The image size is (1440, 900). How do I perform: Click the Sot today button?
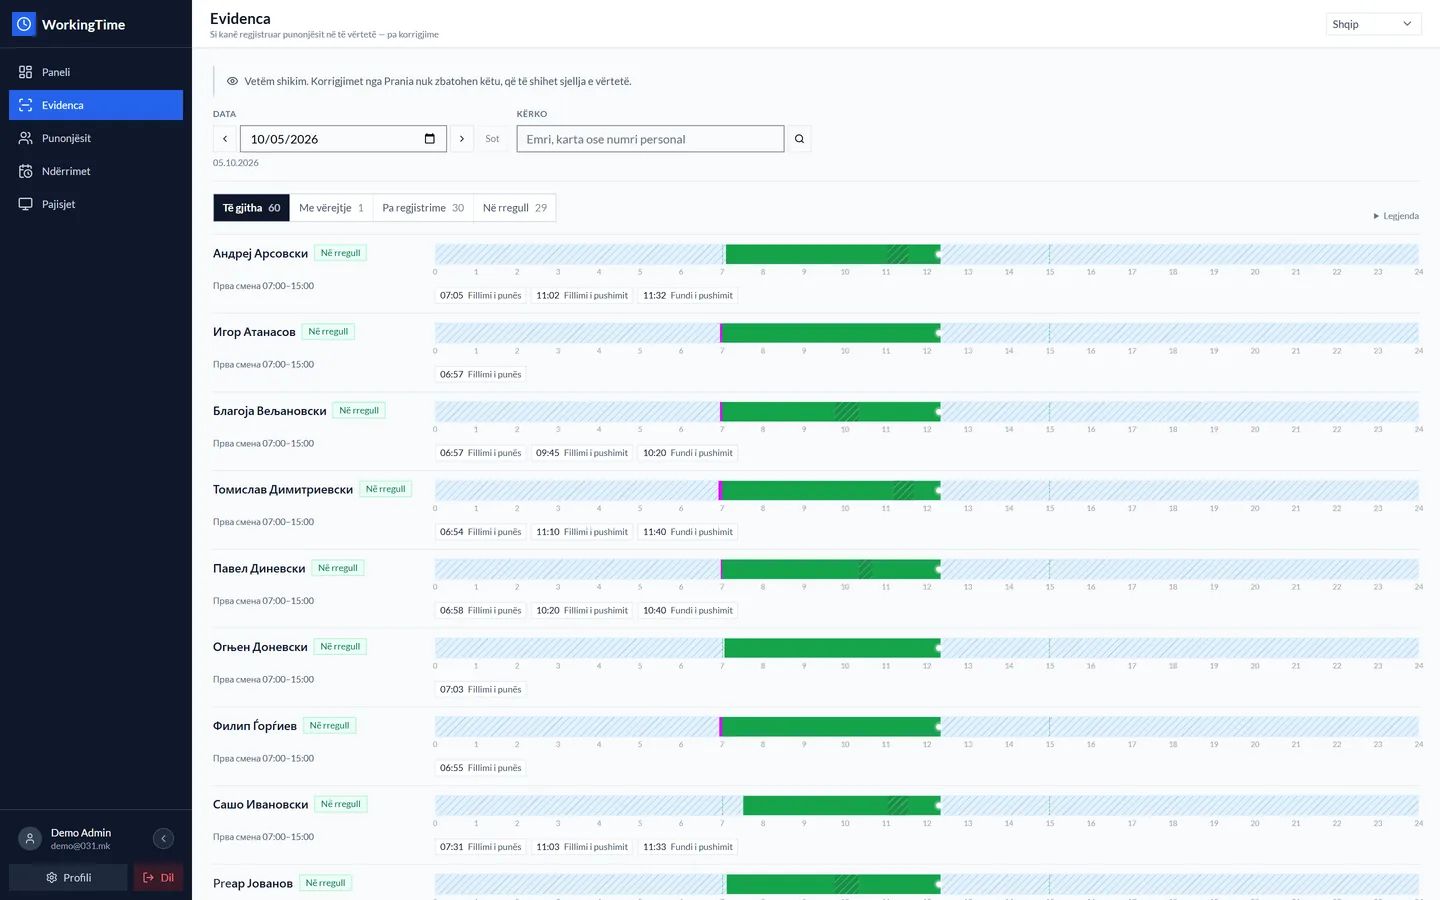[x=492, y=139]
